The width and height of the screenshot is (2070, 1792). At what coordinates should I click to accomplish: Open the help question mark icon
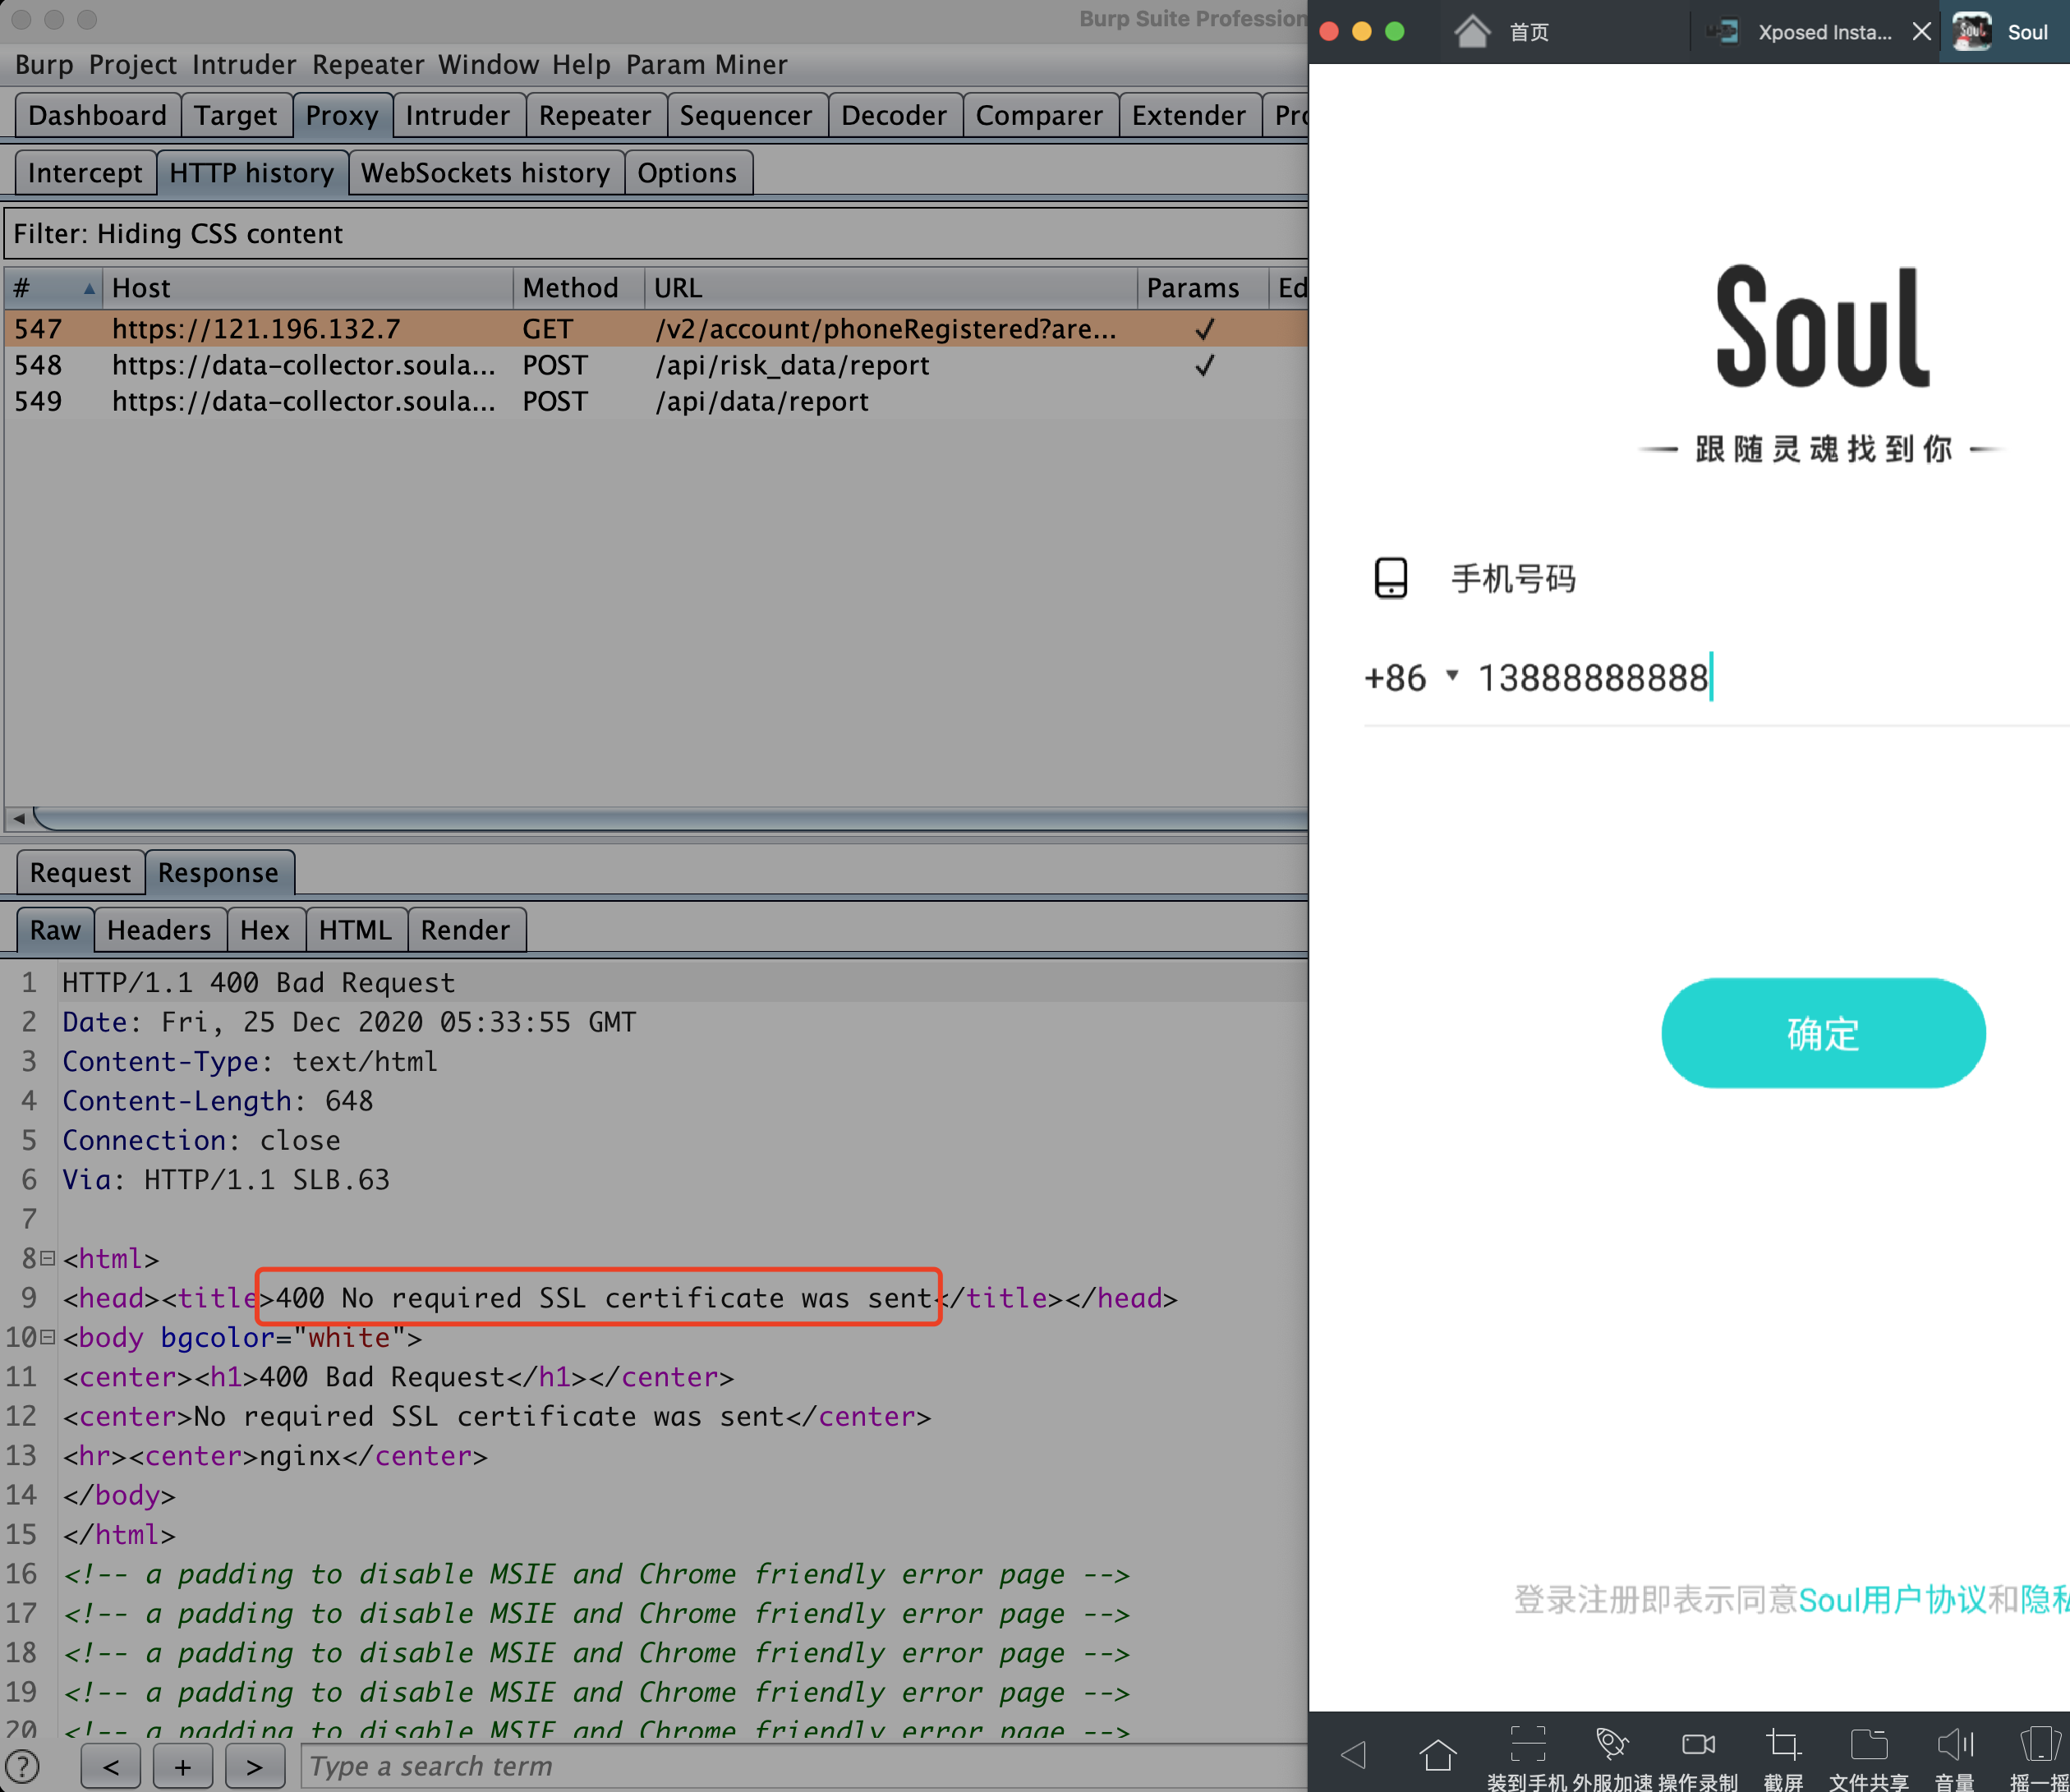click(x=22, y=1767)
